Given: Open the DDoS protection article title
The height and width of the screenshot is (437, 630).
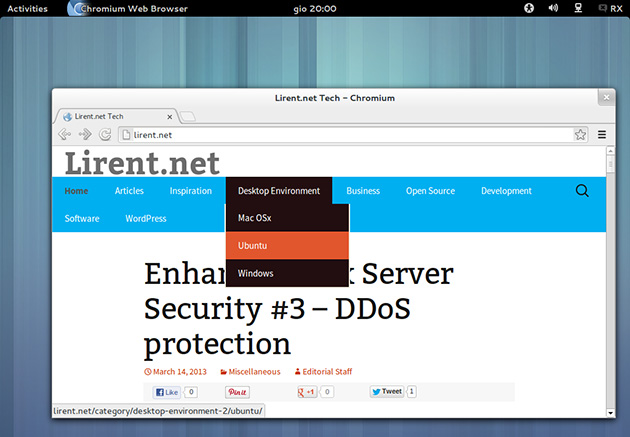Looking at the screenshot, I should tap(299, 308).
